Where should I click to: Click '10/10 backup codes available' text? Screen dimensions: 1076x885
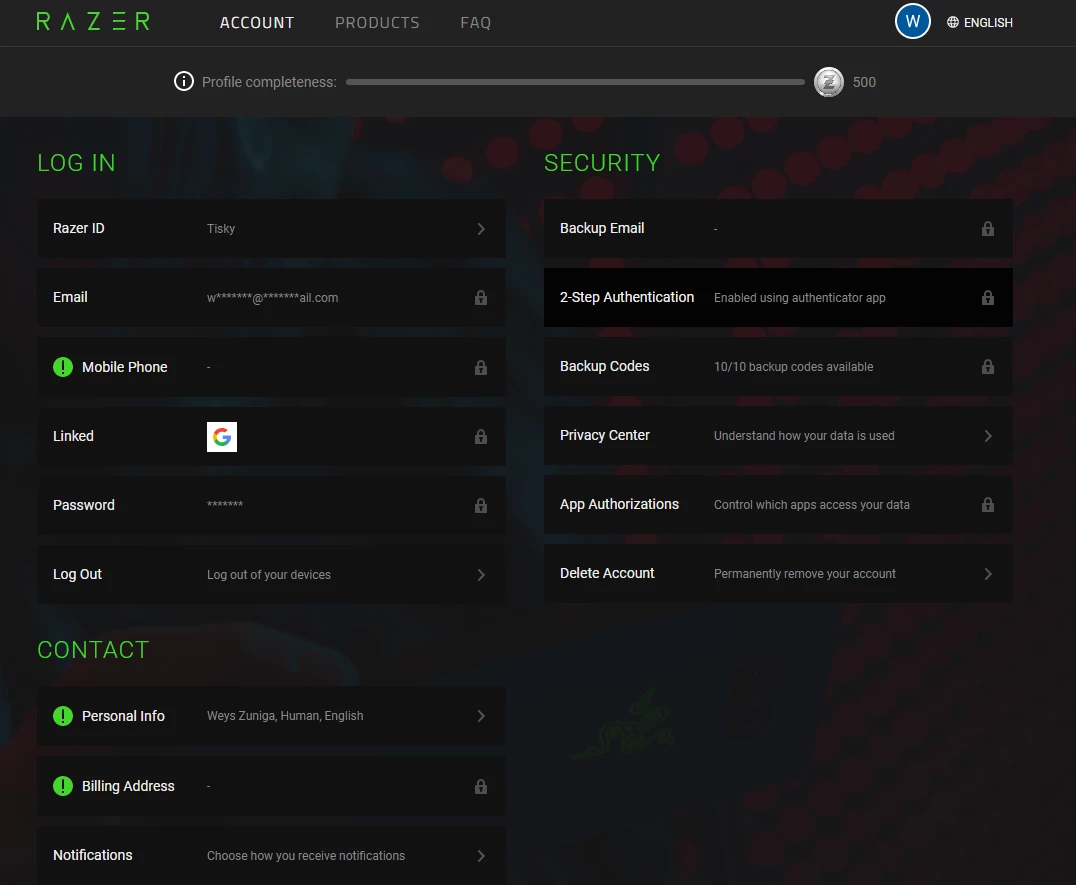coord(793,367)
